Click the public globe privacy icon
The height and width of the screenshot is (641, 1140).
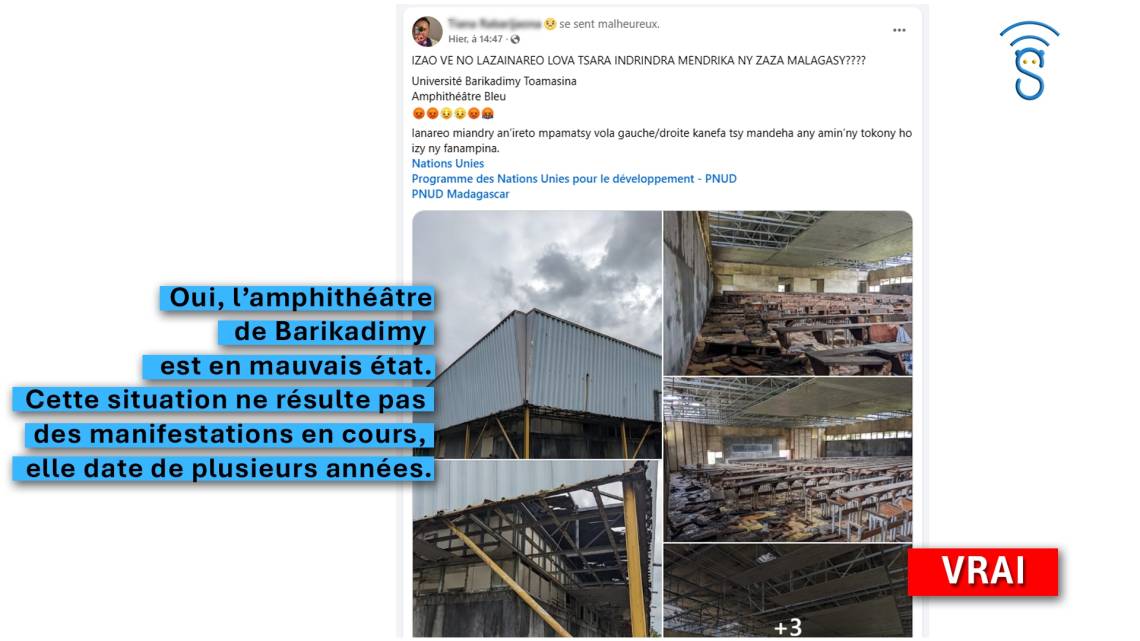[515, 39]
